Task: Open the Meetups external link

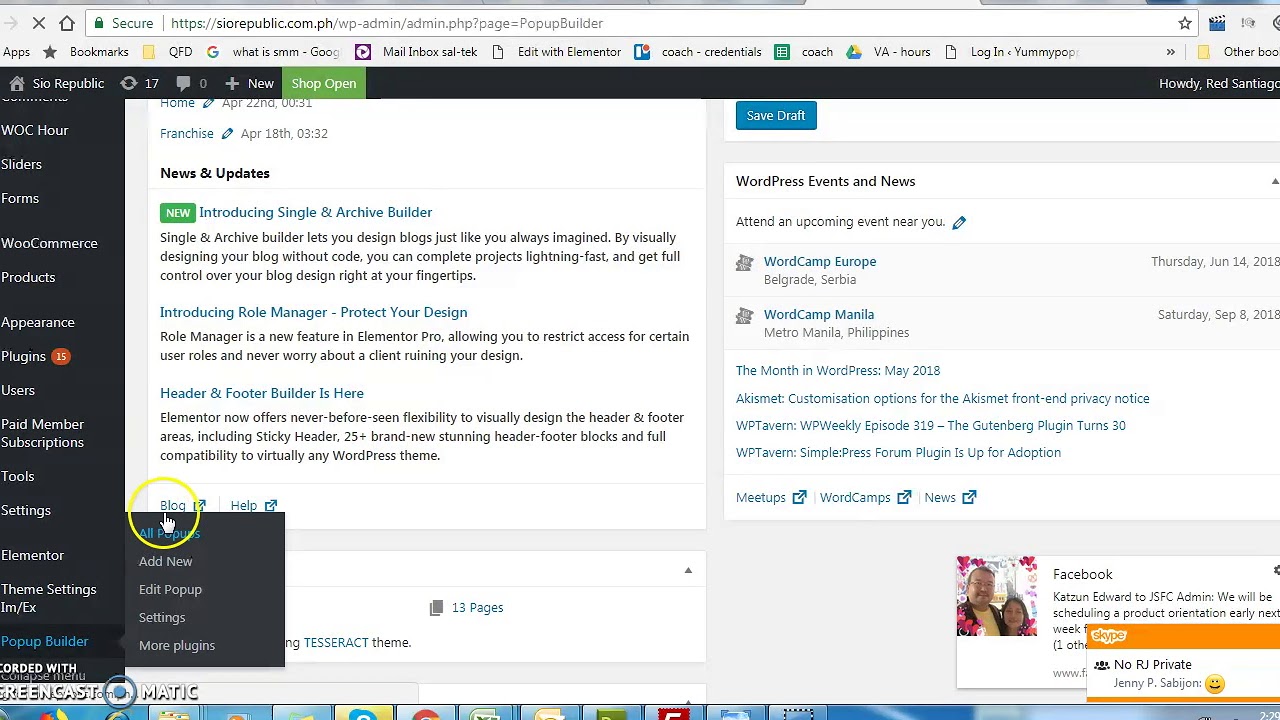Action: [x=771, y=497]
